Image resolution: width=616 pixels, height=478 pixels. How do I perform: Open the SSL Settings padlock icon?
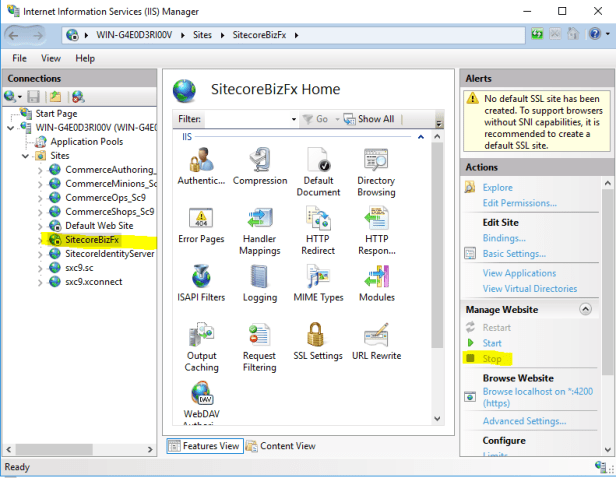[x=319, y=336]
